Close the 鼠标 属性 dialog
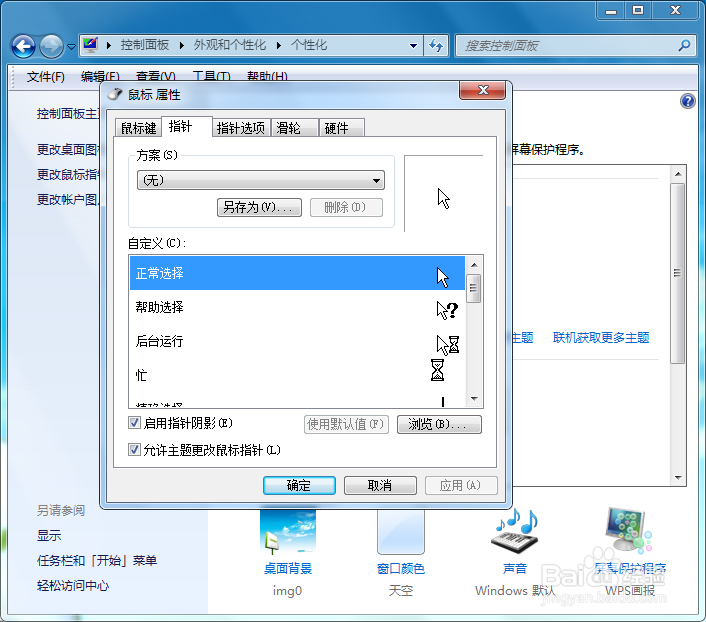Image resolution: width=706 pixels, height=622 pixels. tap(483, 90)
